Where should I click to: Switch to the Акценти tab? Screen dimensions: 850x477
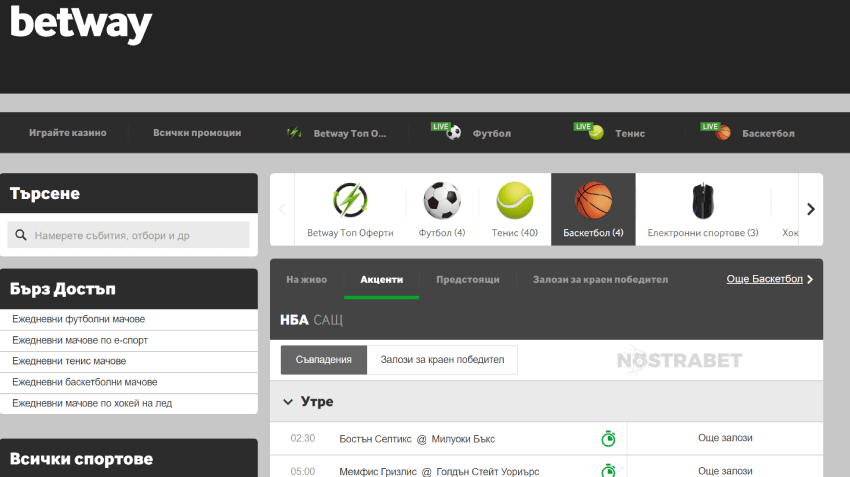point(382,280)
